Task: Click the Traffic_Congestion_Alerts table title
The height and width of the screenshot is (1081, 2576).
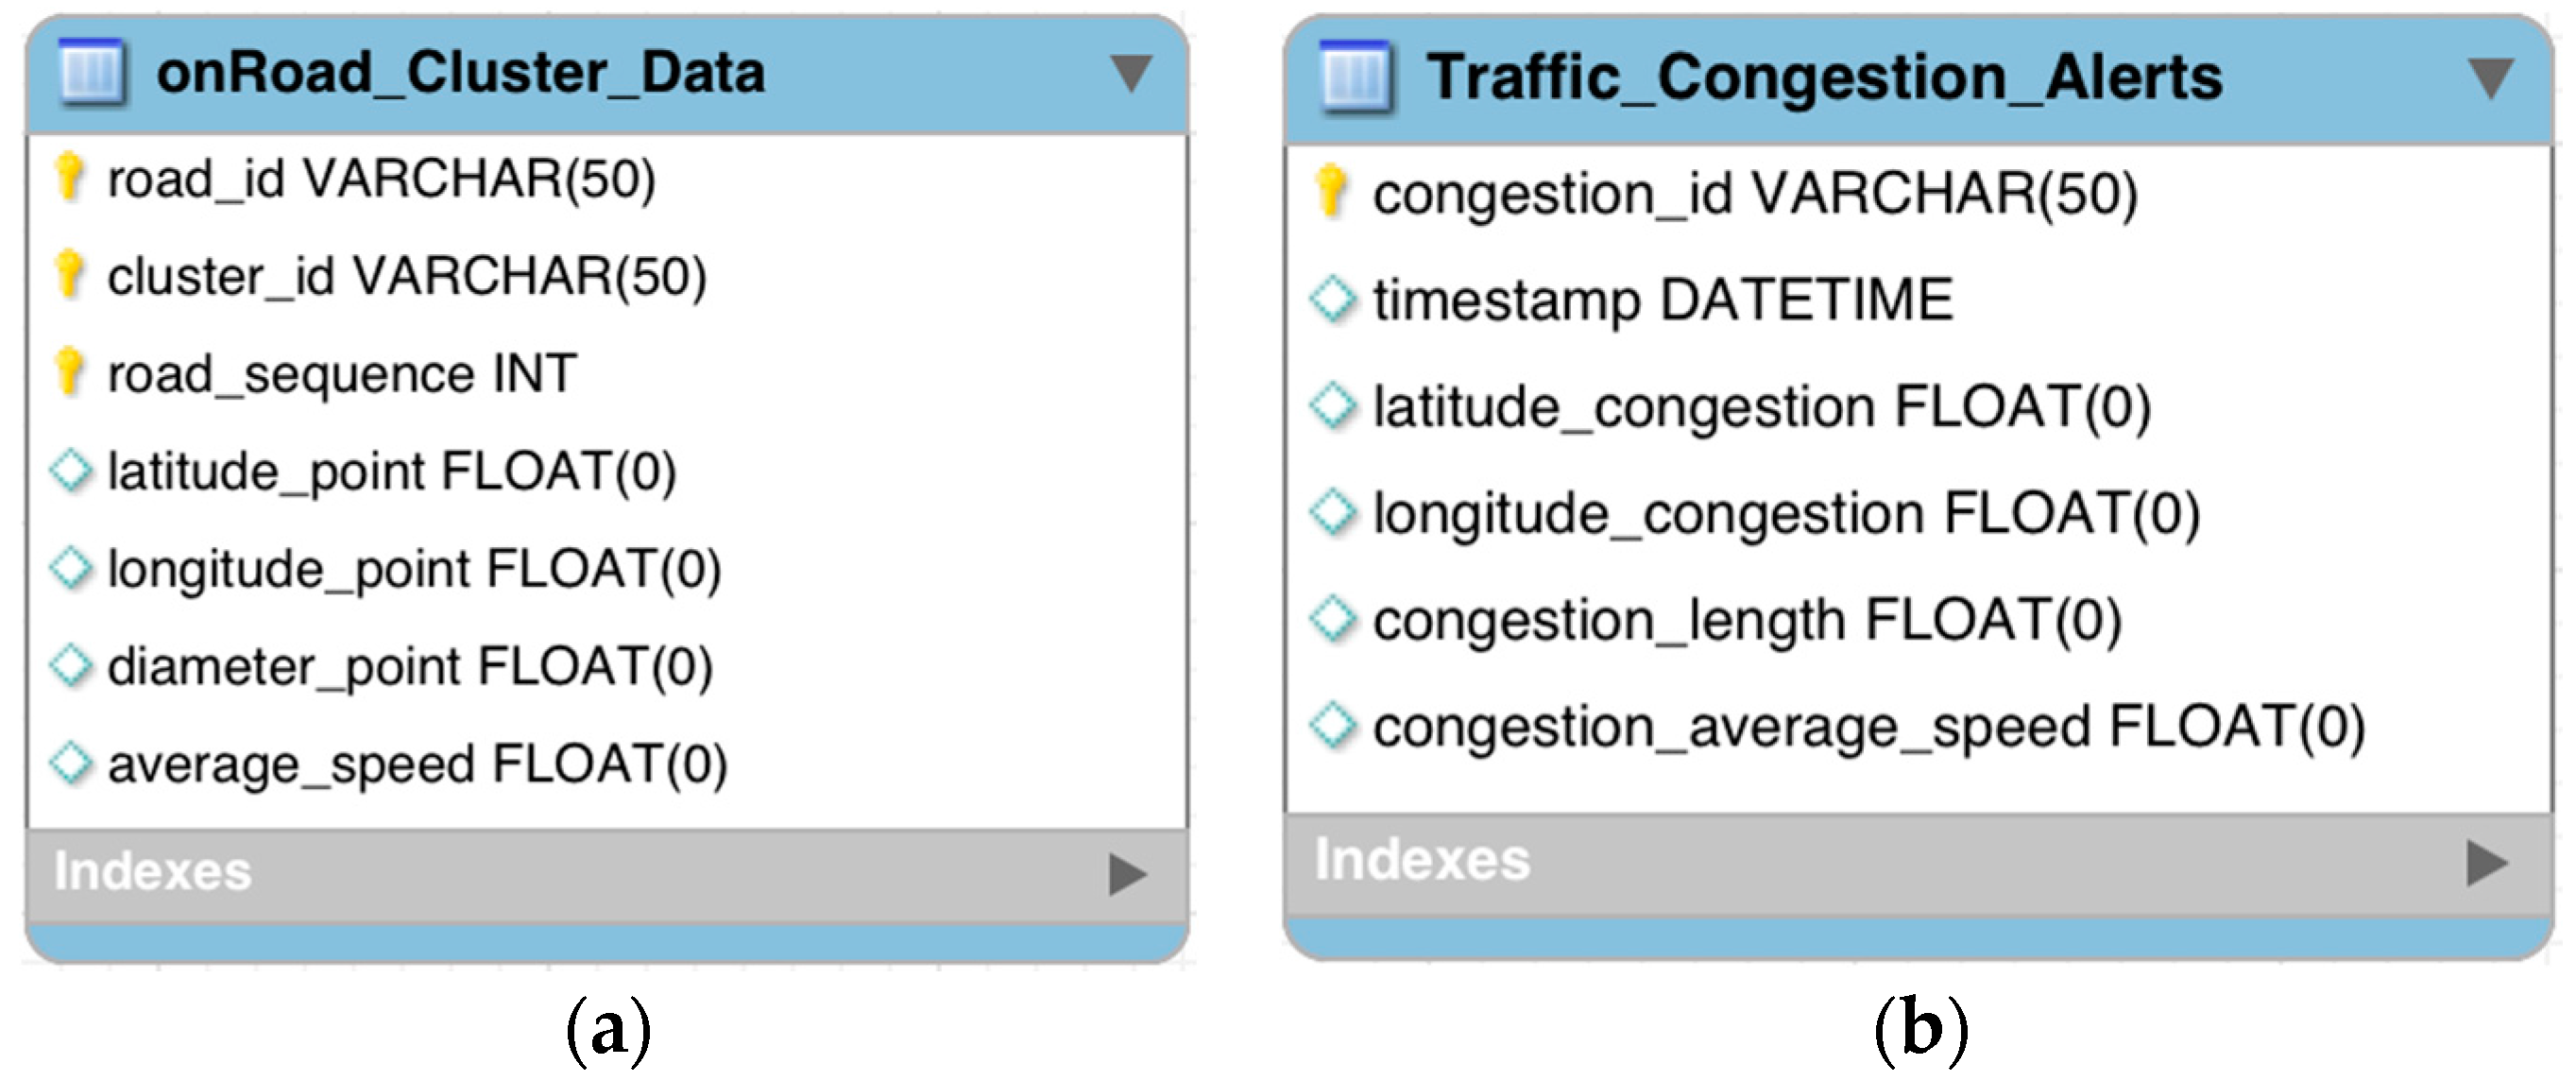Action: [x=1824, y=77]
